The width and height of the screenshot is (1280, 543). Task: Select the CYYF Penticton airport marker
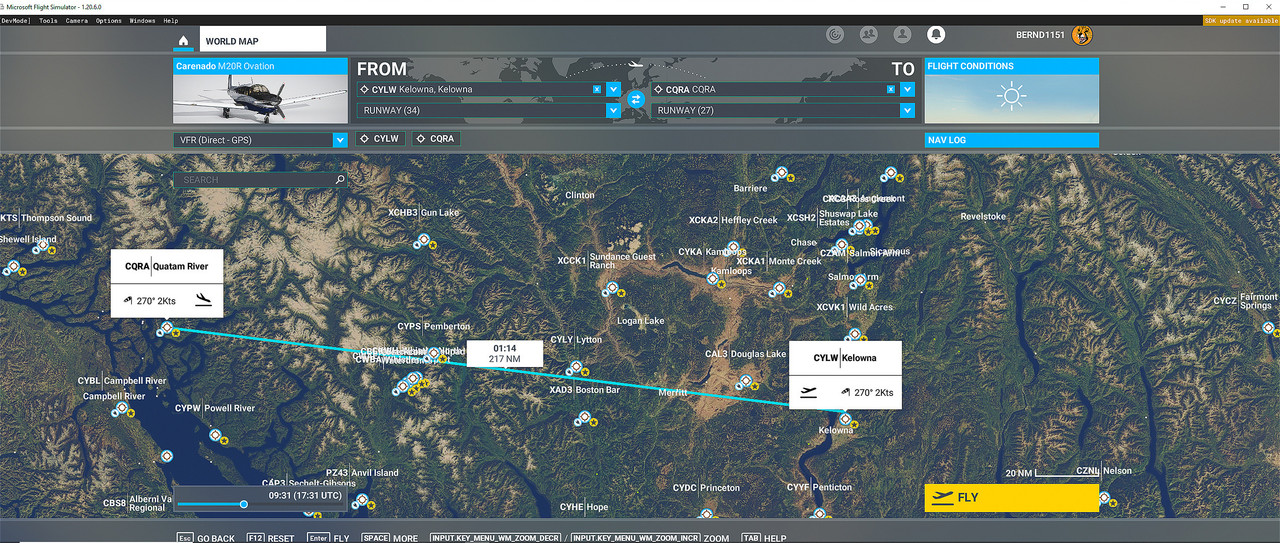point(820,515)
